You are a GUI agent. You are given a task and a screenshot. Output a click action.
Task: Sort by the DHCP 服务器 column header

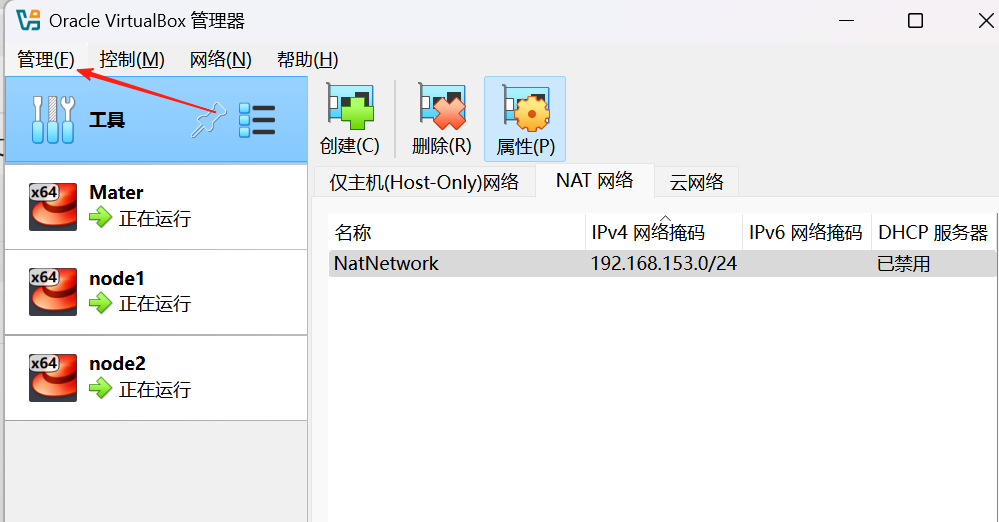click(x=933, y=233)
